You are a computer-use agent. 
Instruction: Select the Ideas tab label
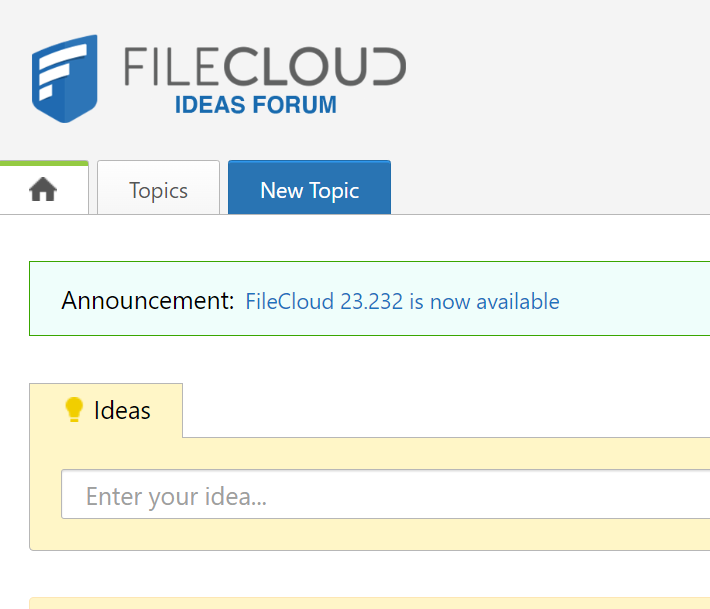coord(106,410)
